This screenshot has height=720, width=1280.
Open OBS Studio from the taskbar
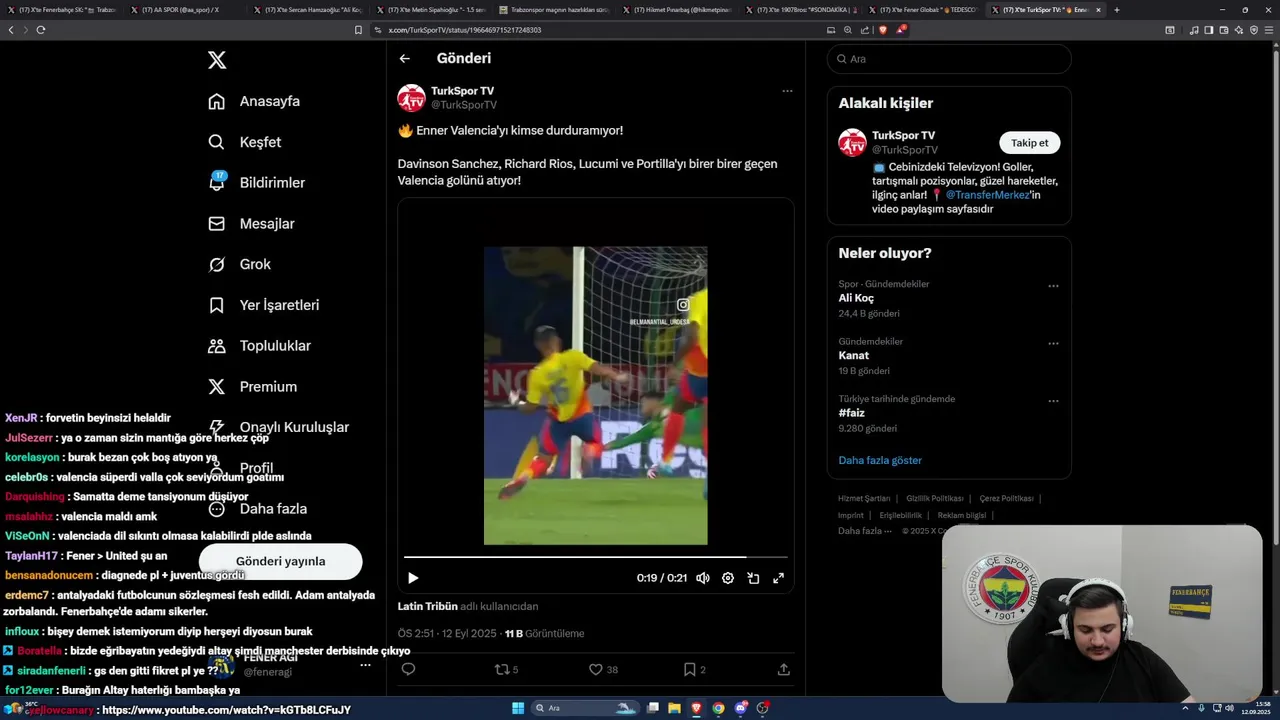click(x=763, y=708)
